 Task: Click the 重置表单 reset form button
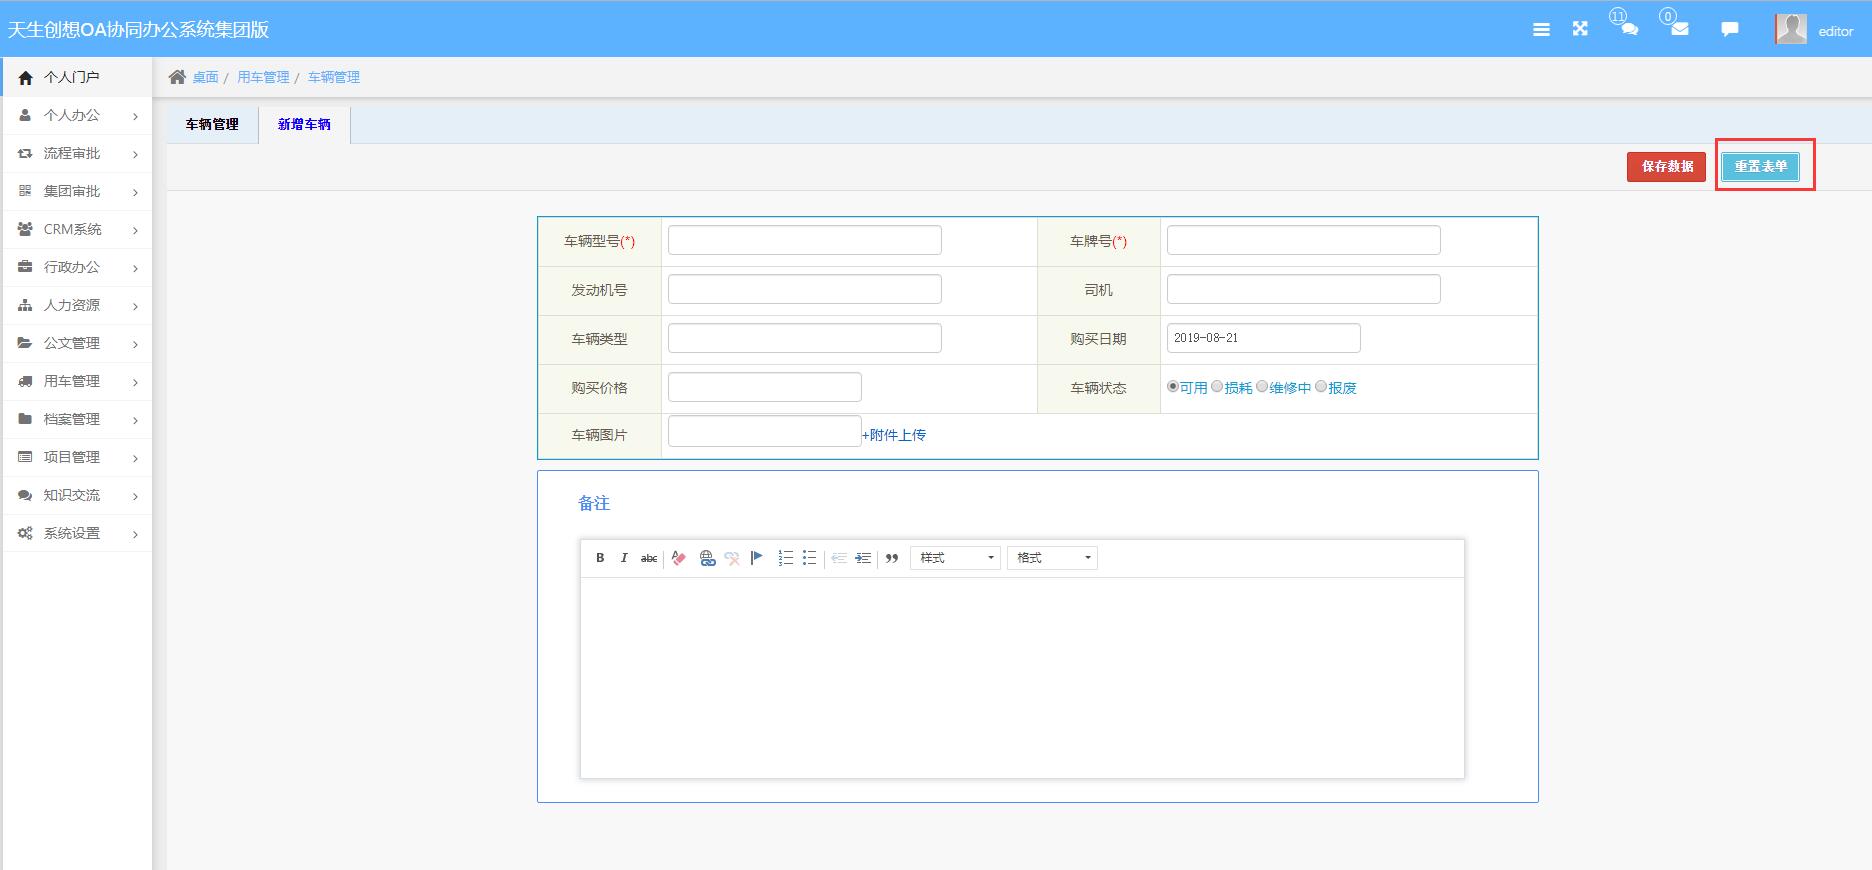(1760, 167)
